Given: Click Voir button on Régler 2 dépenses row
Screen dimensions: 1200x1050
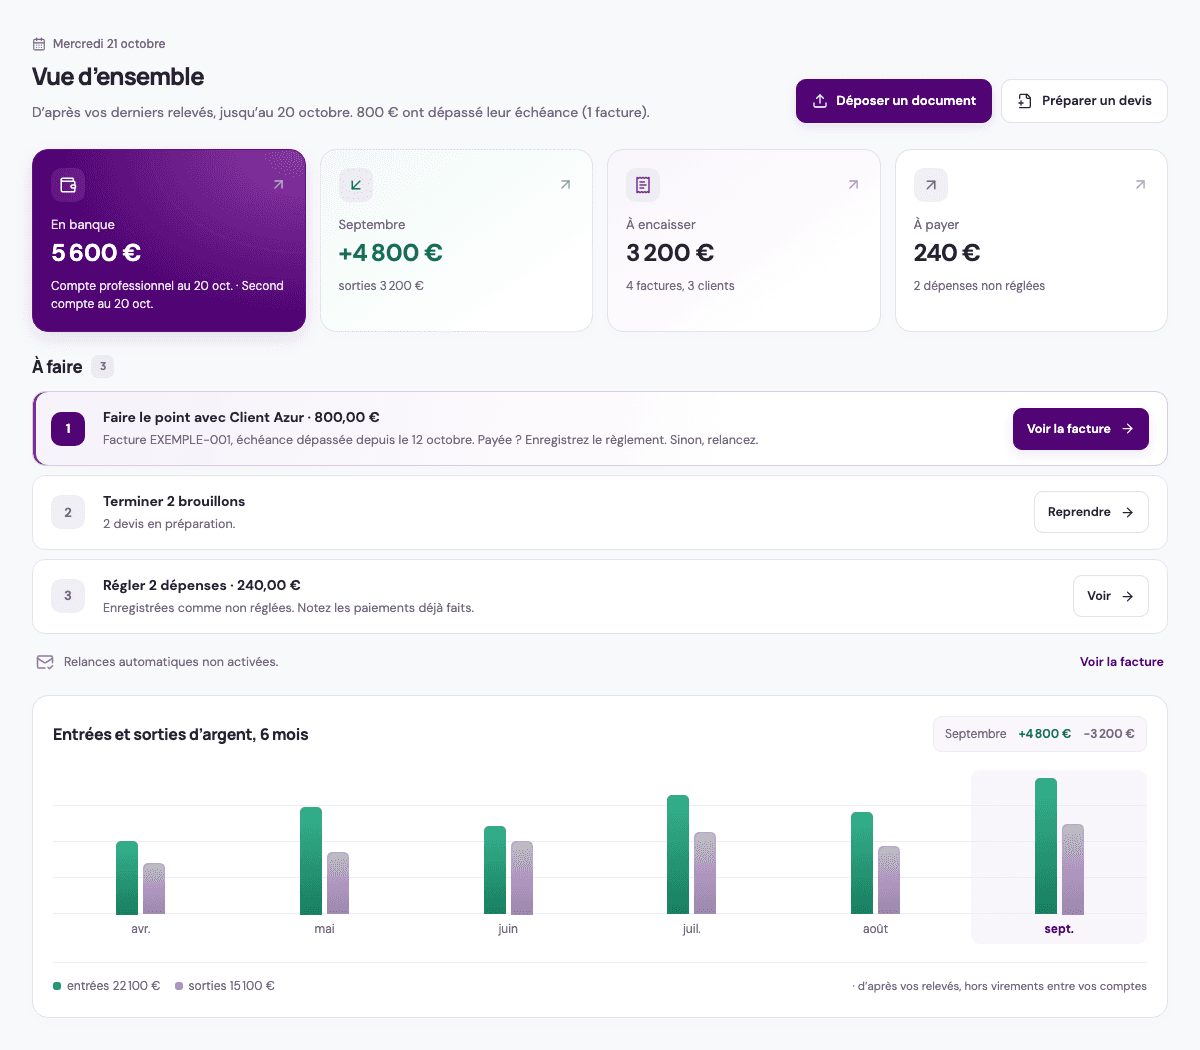Looking at the screenshot, I should tap(1111, 596).
